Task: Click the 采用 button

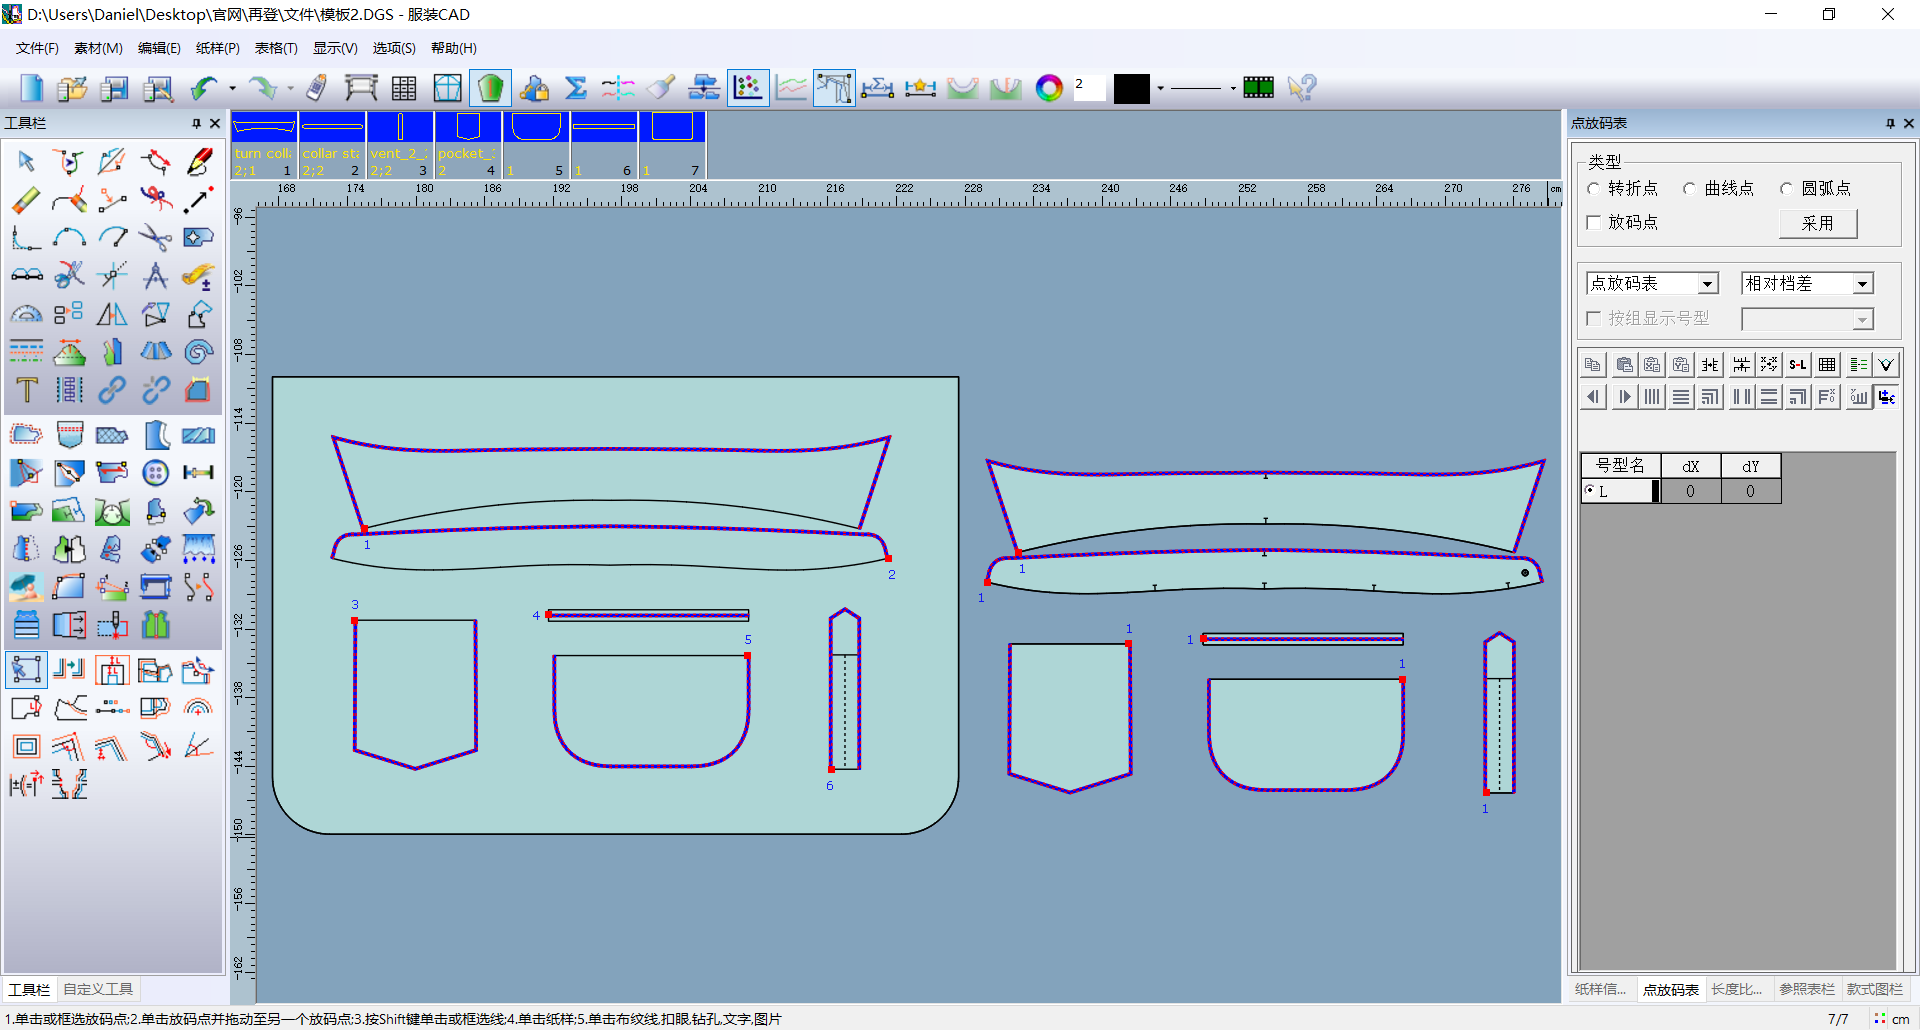Action: [1818, 223]
